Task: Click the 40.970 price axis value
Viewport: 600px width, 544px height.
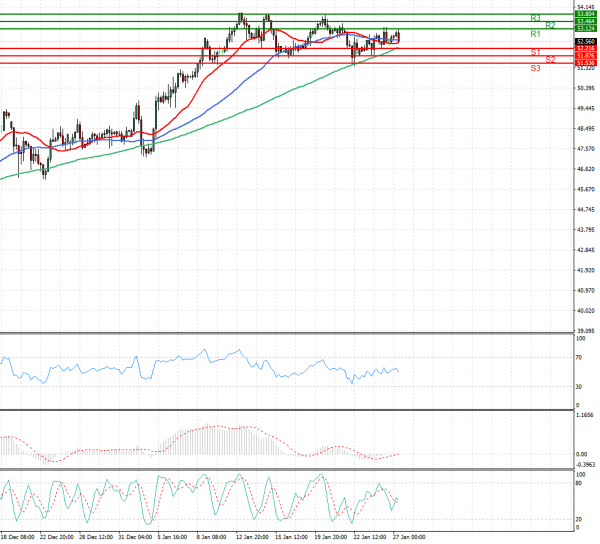Action: [x=586, y=291]
